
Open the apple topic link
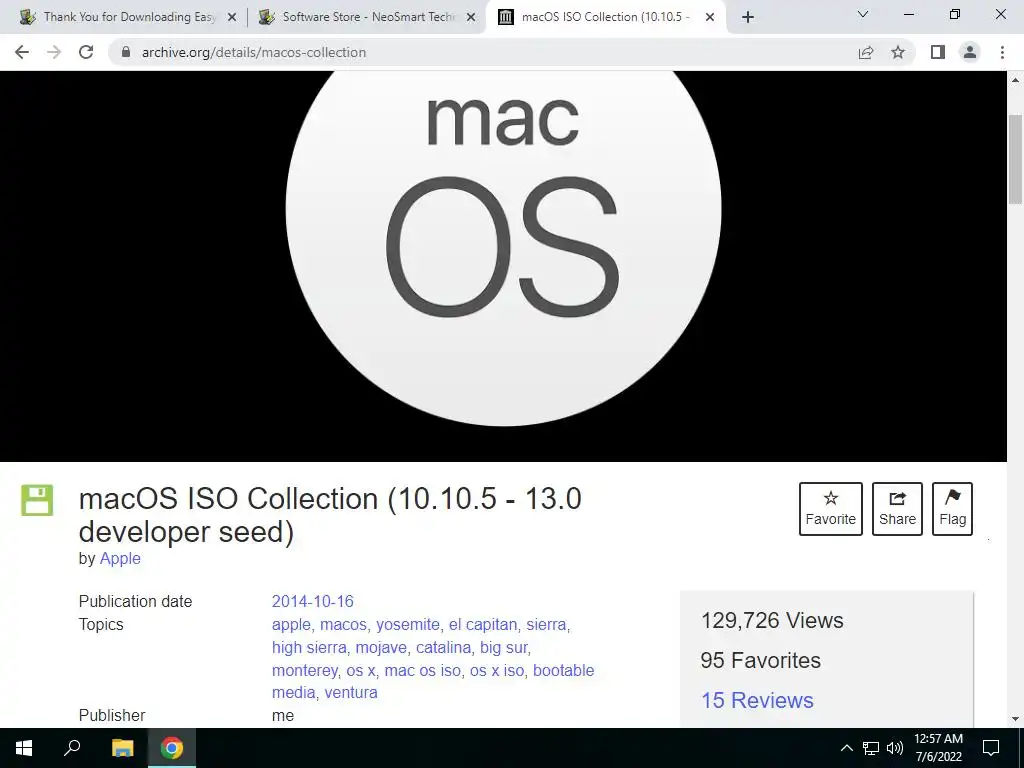(291, 624)
